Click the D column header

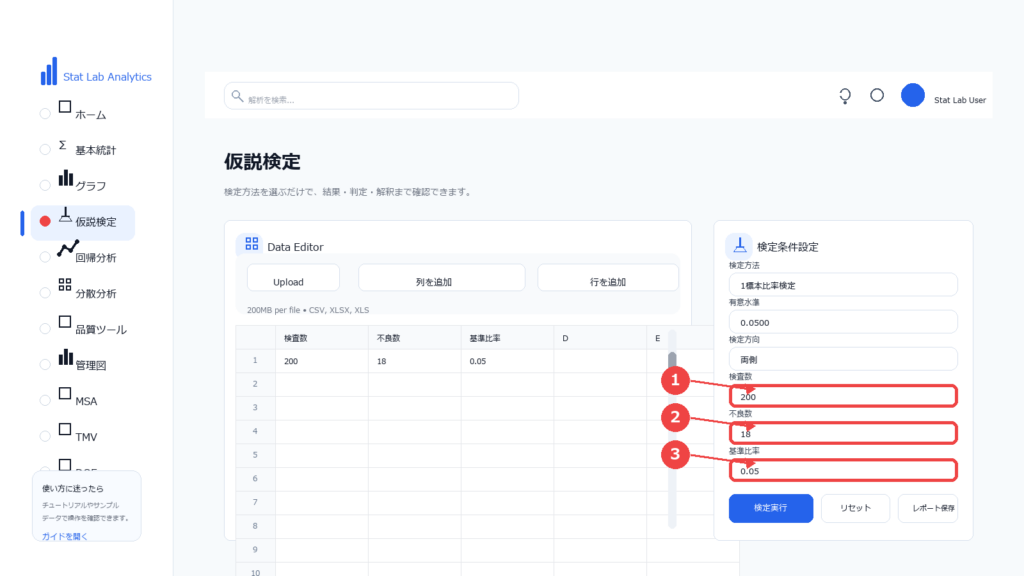(600, 338)
